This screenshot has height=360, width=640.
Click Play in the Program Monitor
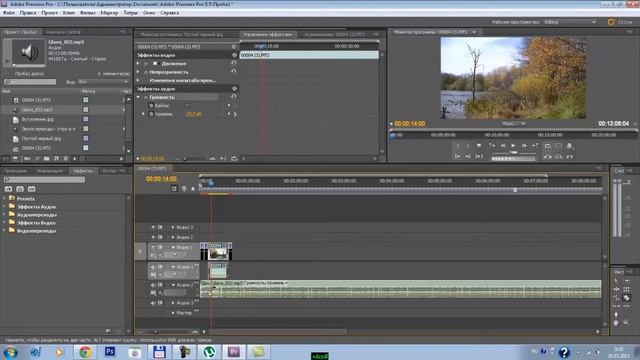(513, 146)
